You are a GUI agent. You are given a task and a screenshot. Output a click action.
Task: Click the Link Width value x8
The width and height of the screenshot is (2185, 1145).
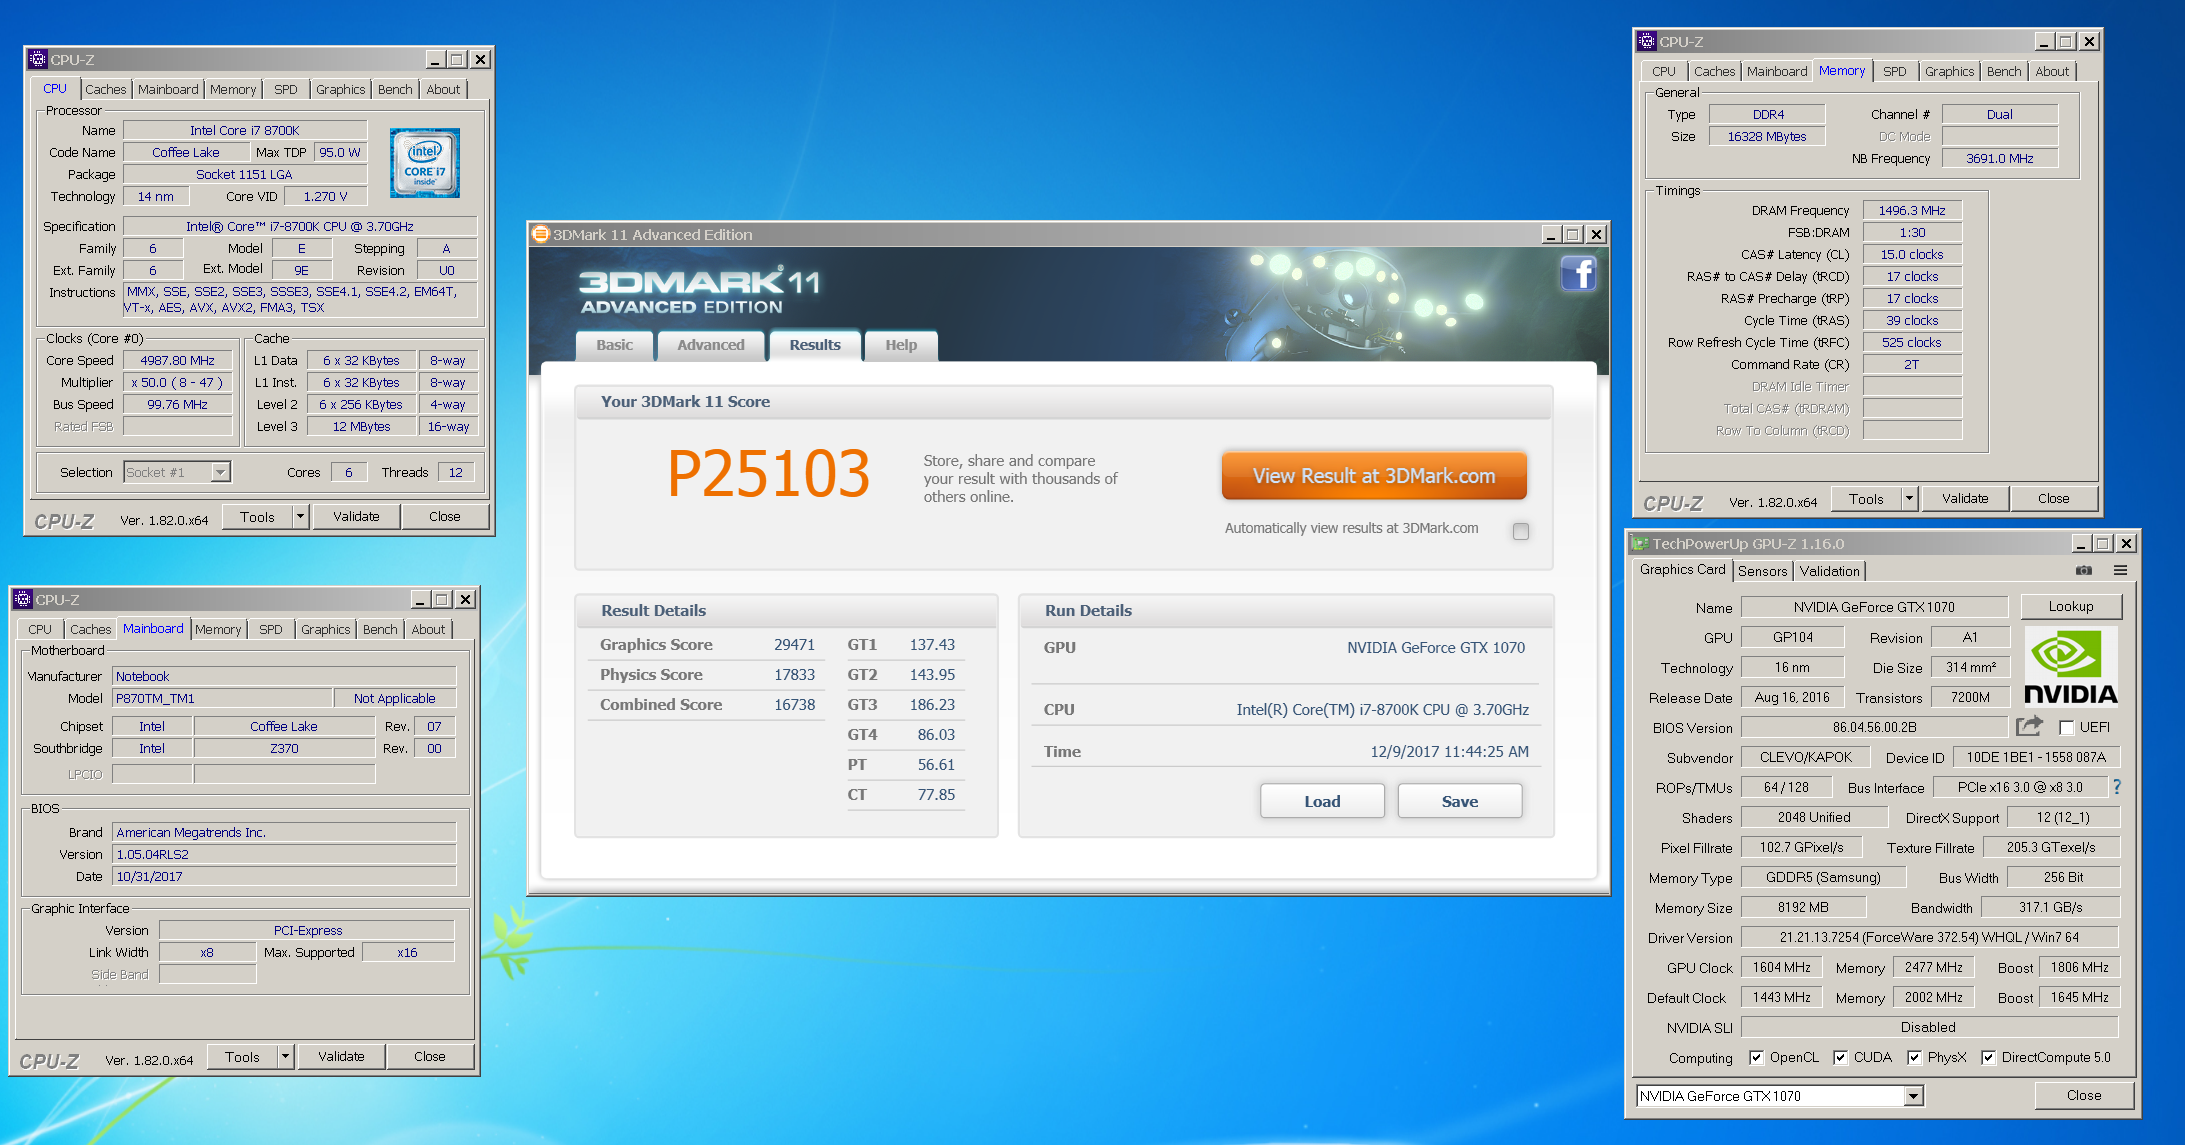tap(207, 952)
